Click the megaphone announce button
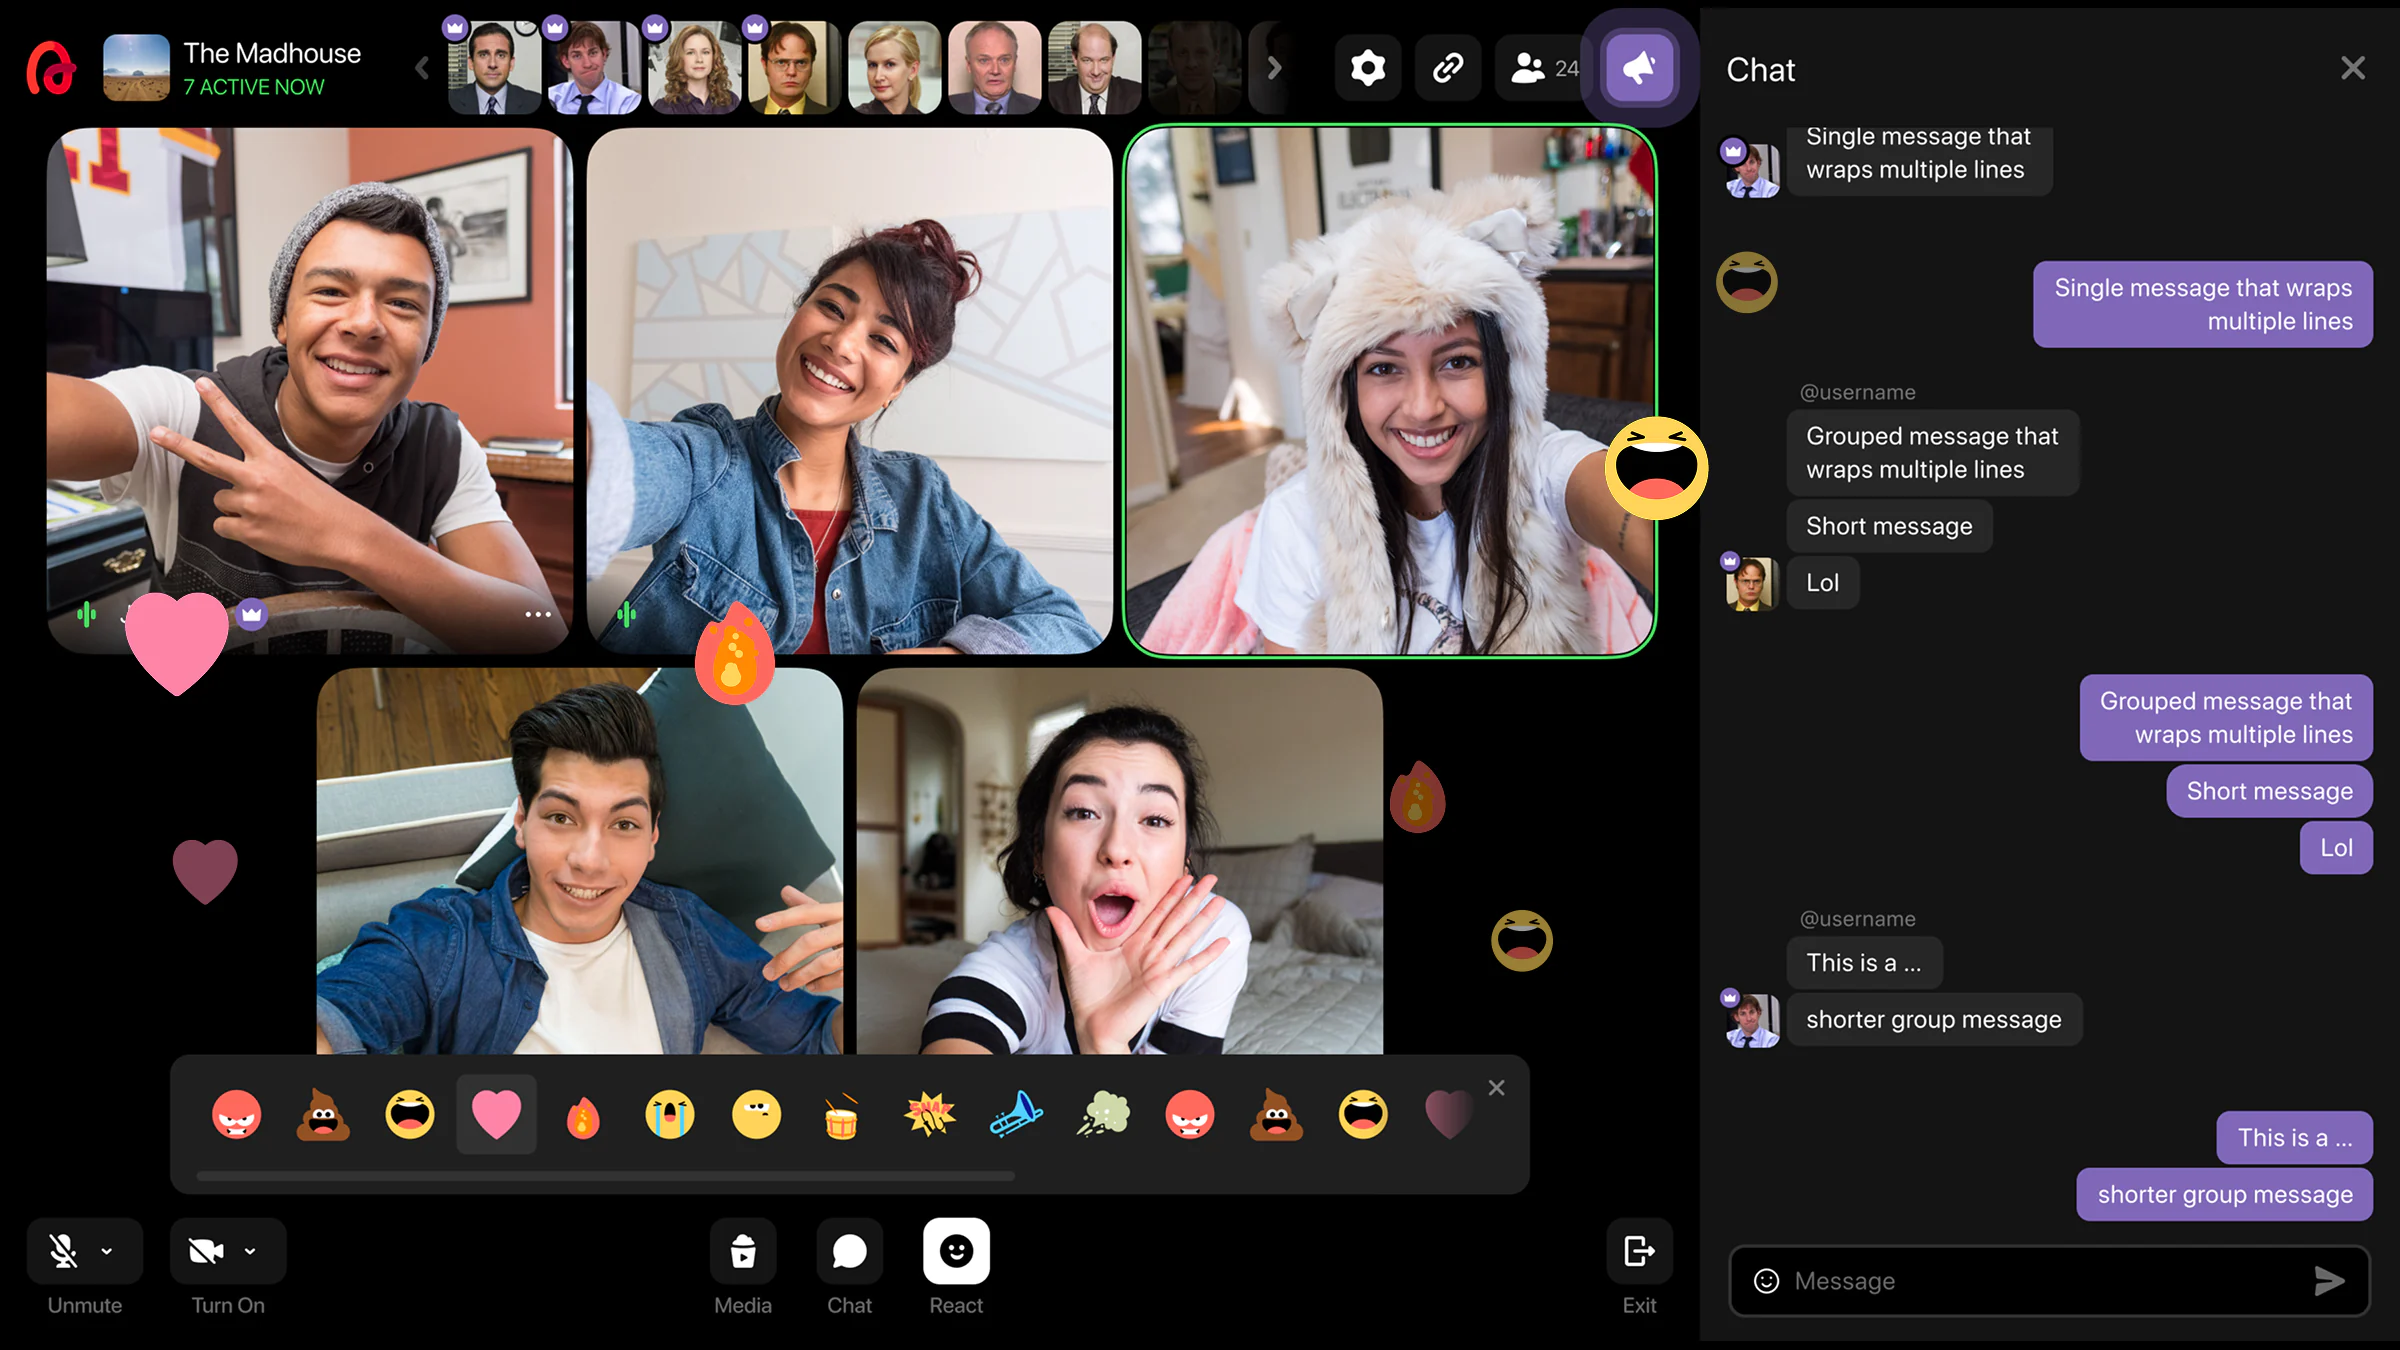The image size is (2400, 1350). pyautogui.click(x=1639, y=68)
